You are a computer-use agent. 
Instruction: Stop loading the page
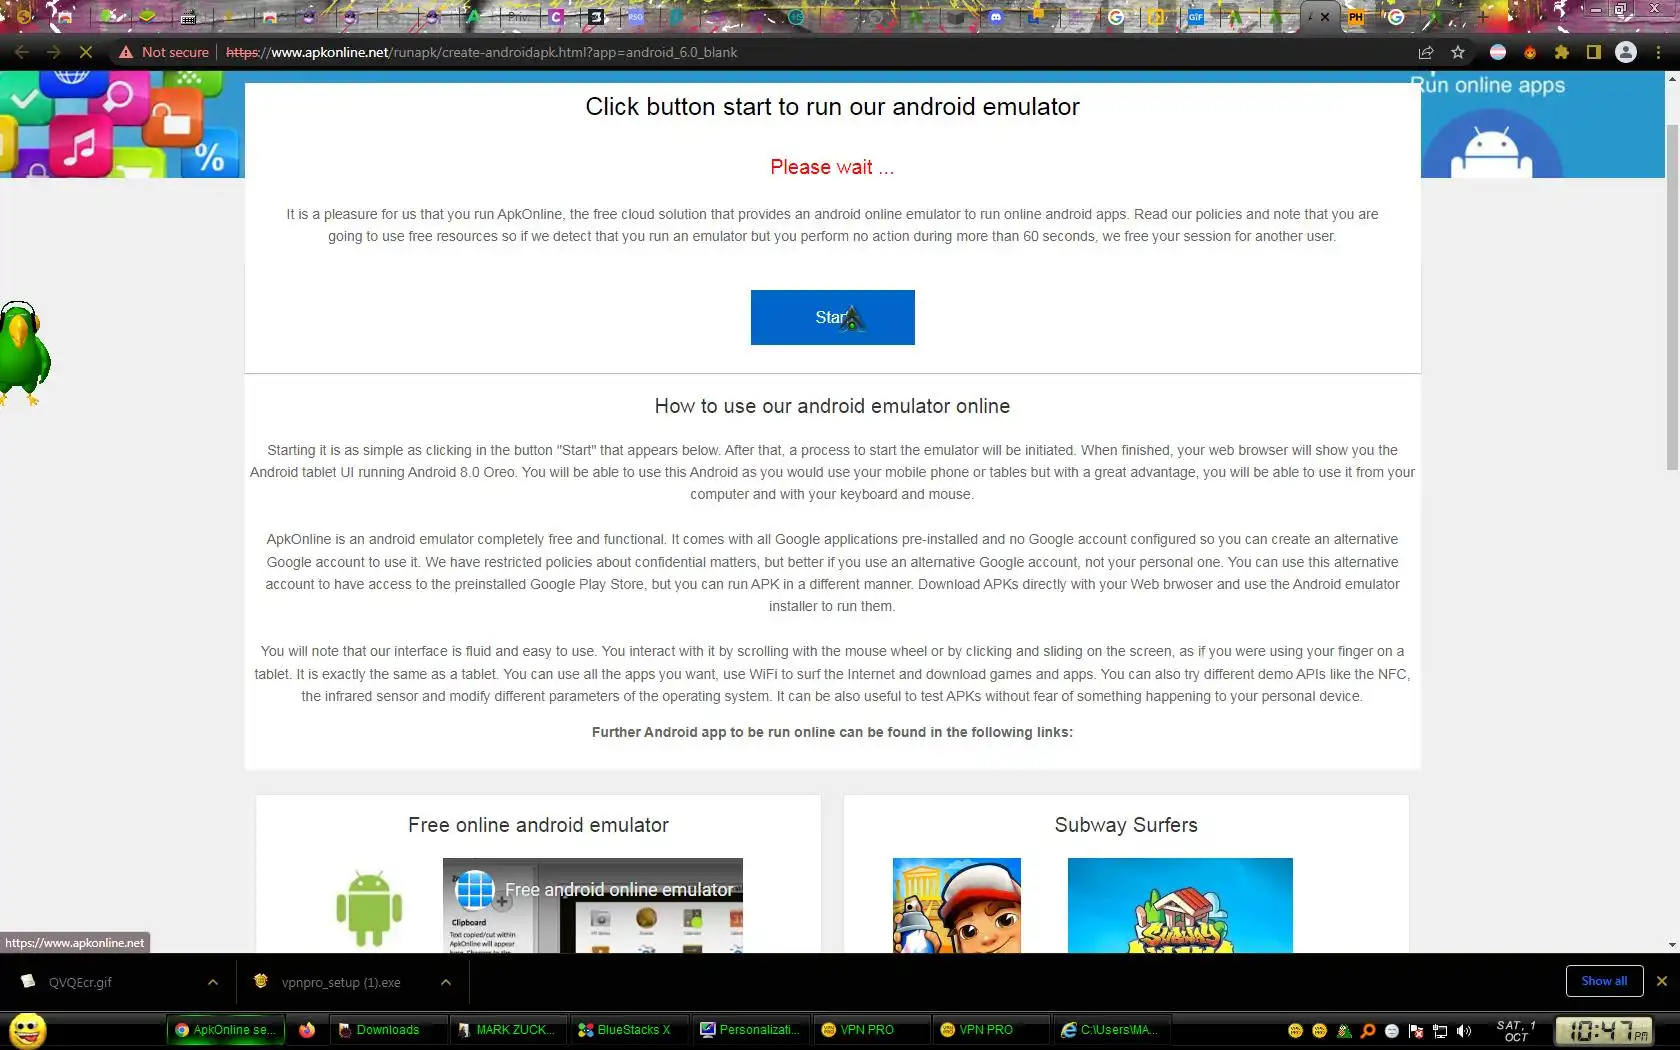tap(86, 52)
